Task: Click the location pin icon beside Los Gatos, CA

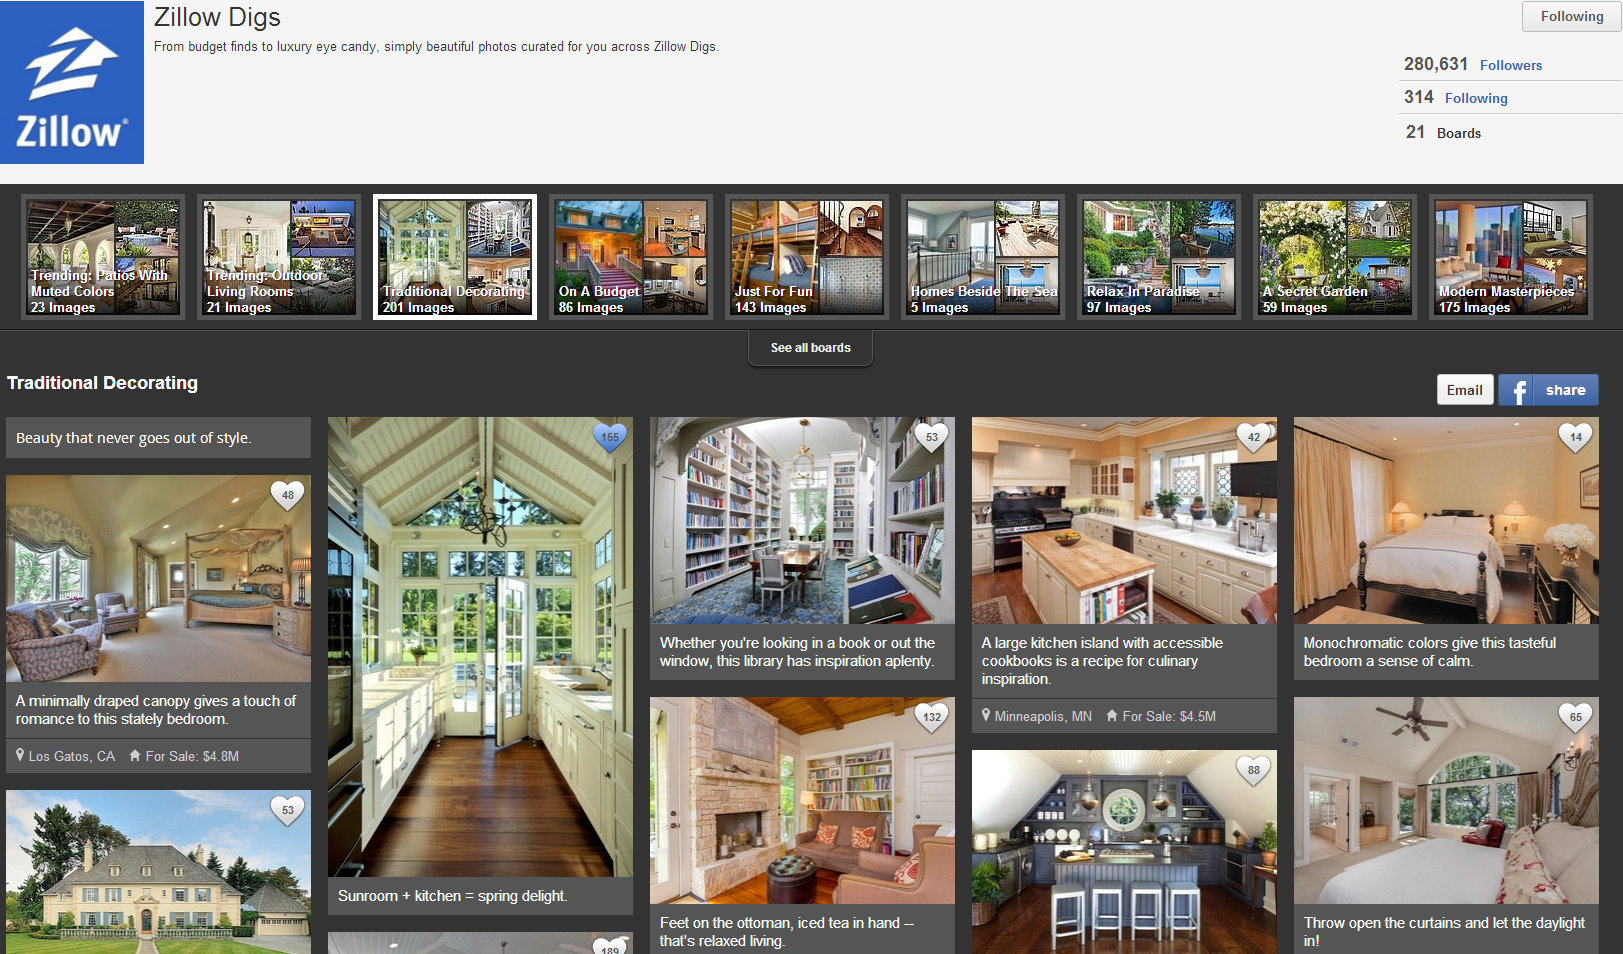Action: click(20, 755)
